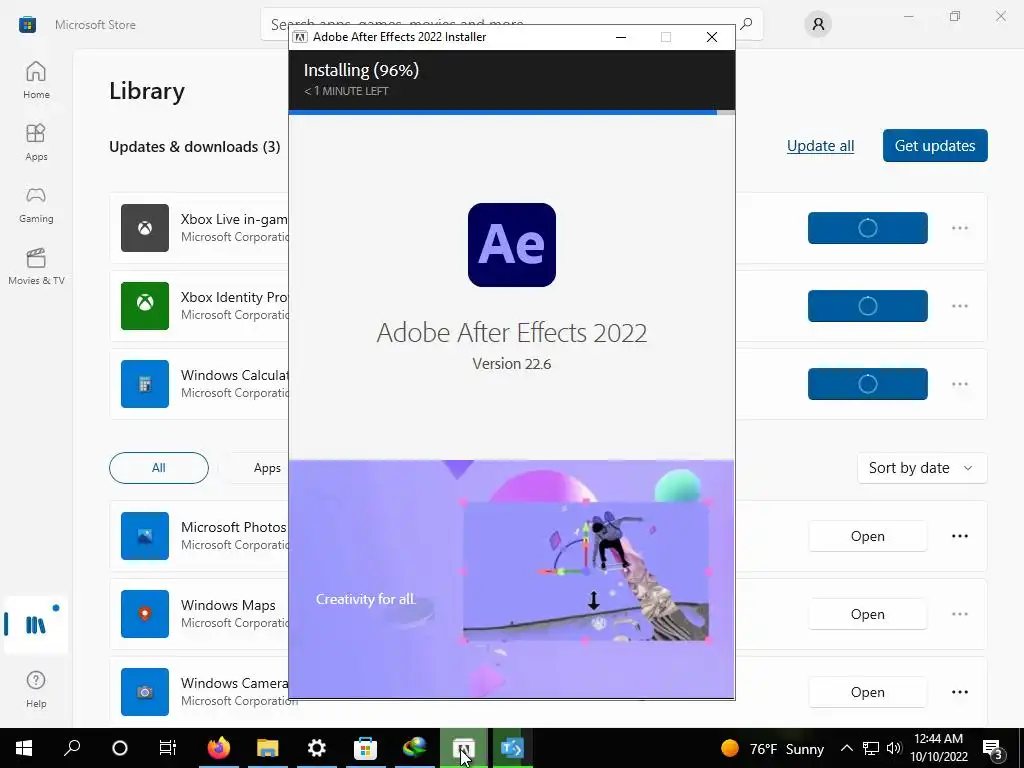Click the Adobe installer taskbar icon

point(464,748)
